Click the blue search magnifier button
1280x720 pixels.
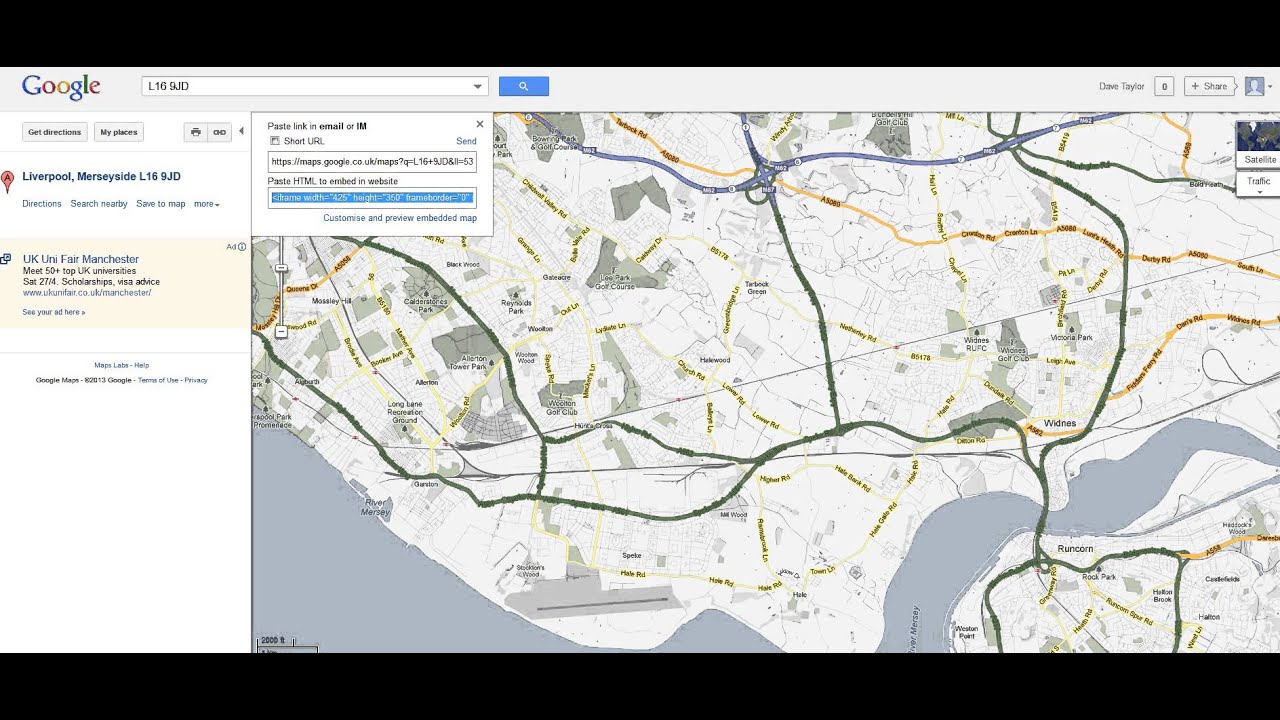point(524,86)
